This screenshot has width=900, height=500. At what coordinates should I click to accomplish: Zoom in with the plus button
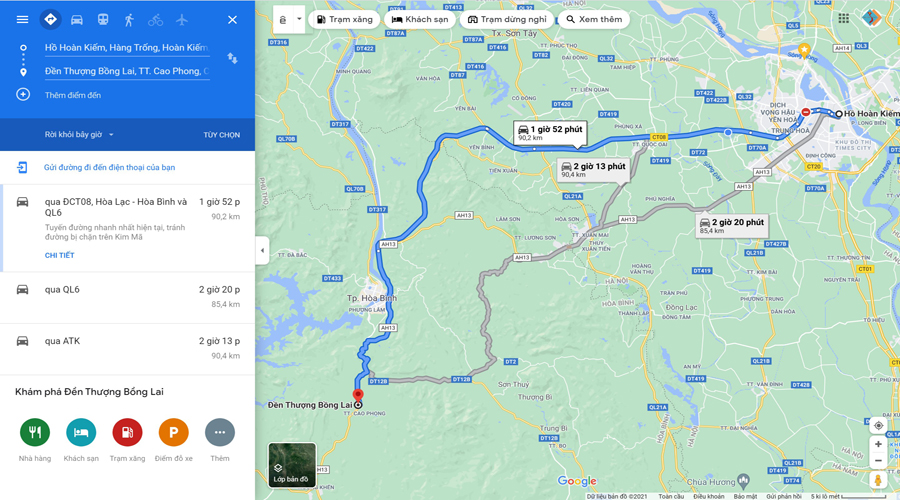point(878,444)
